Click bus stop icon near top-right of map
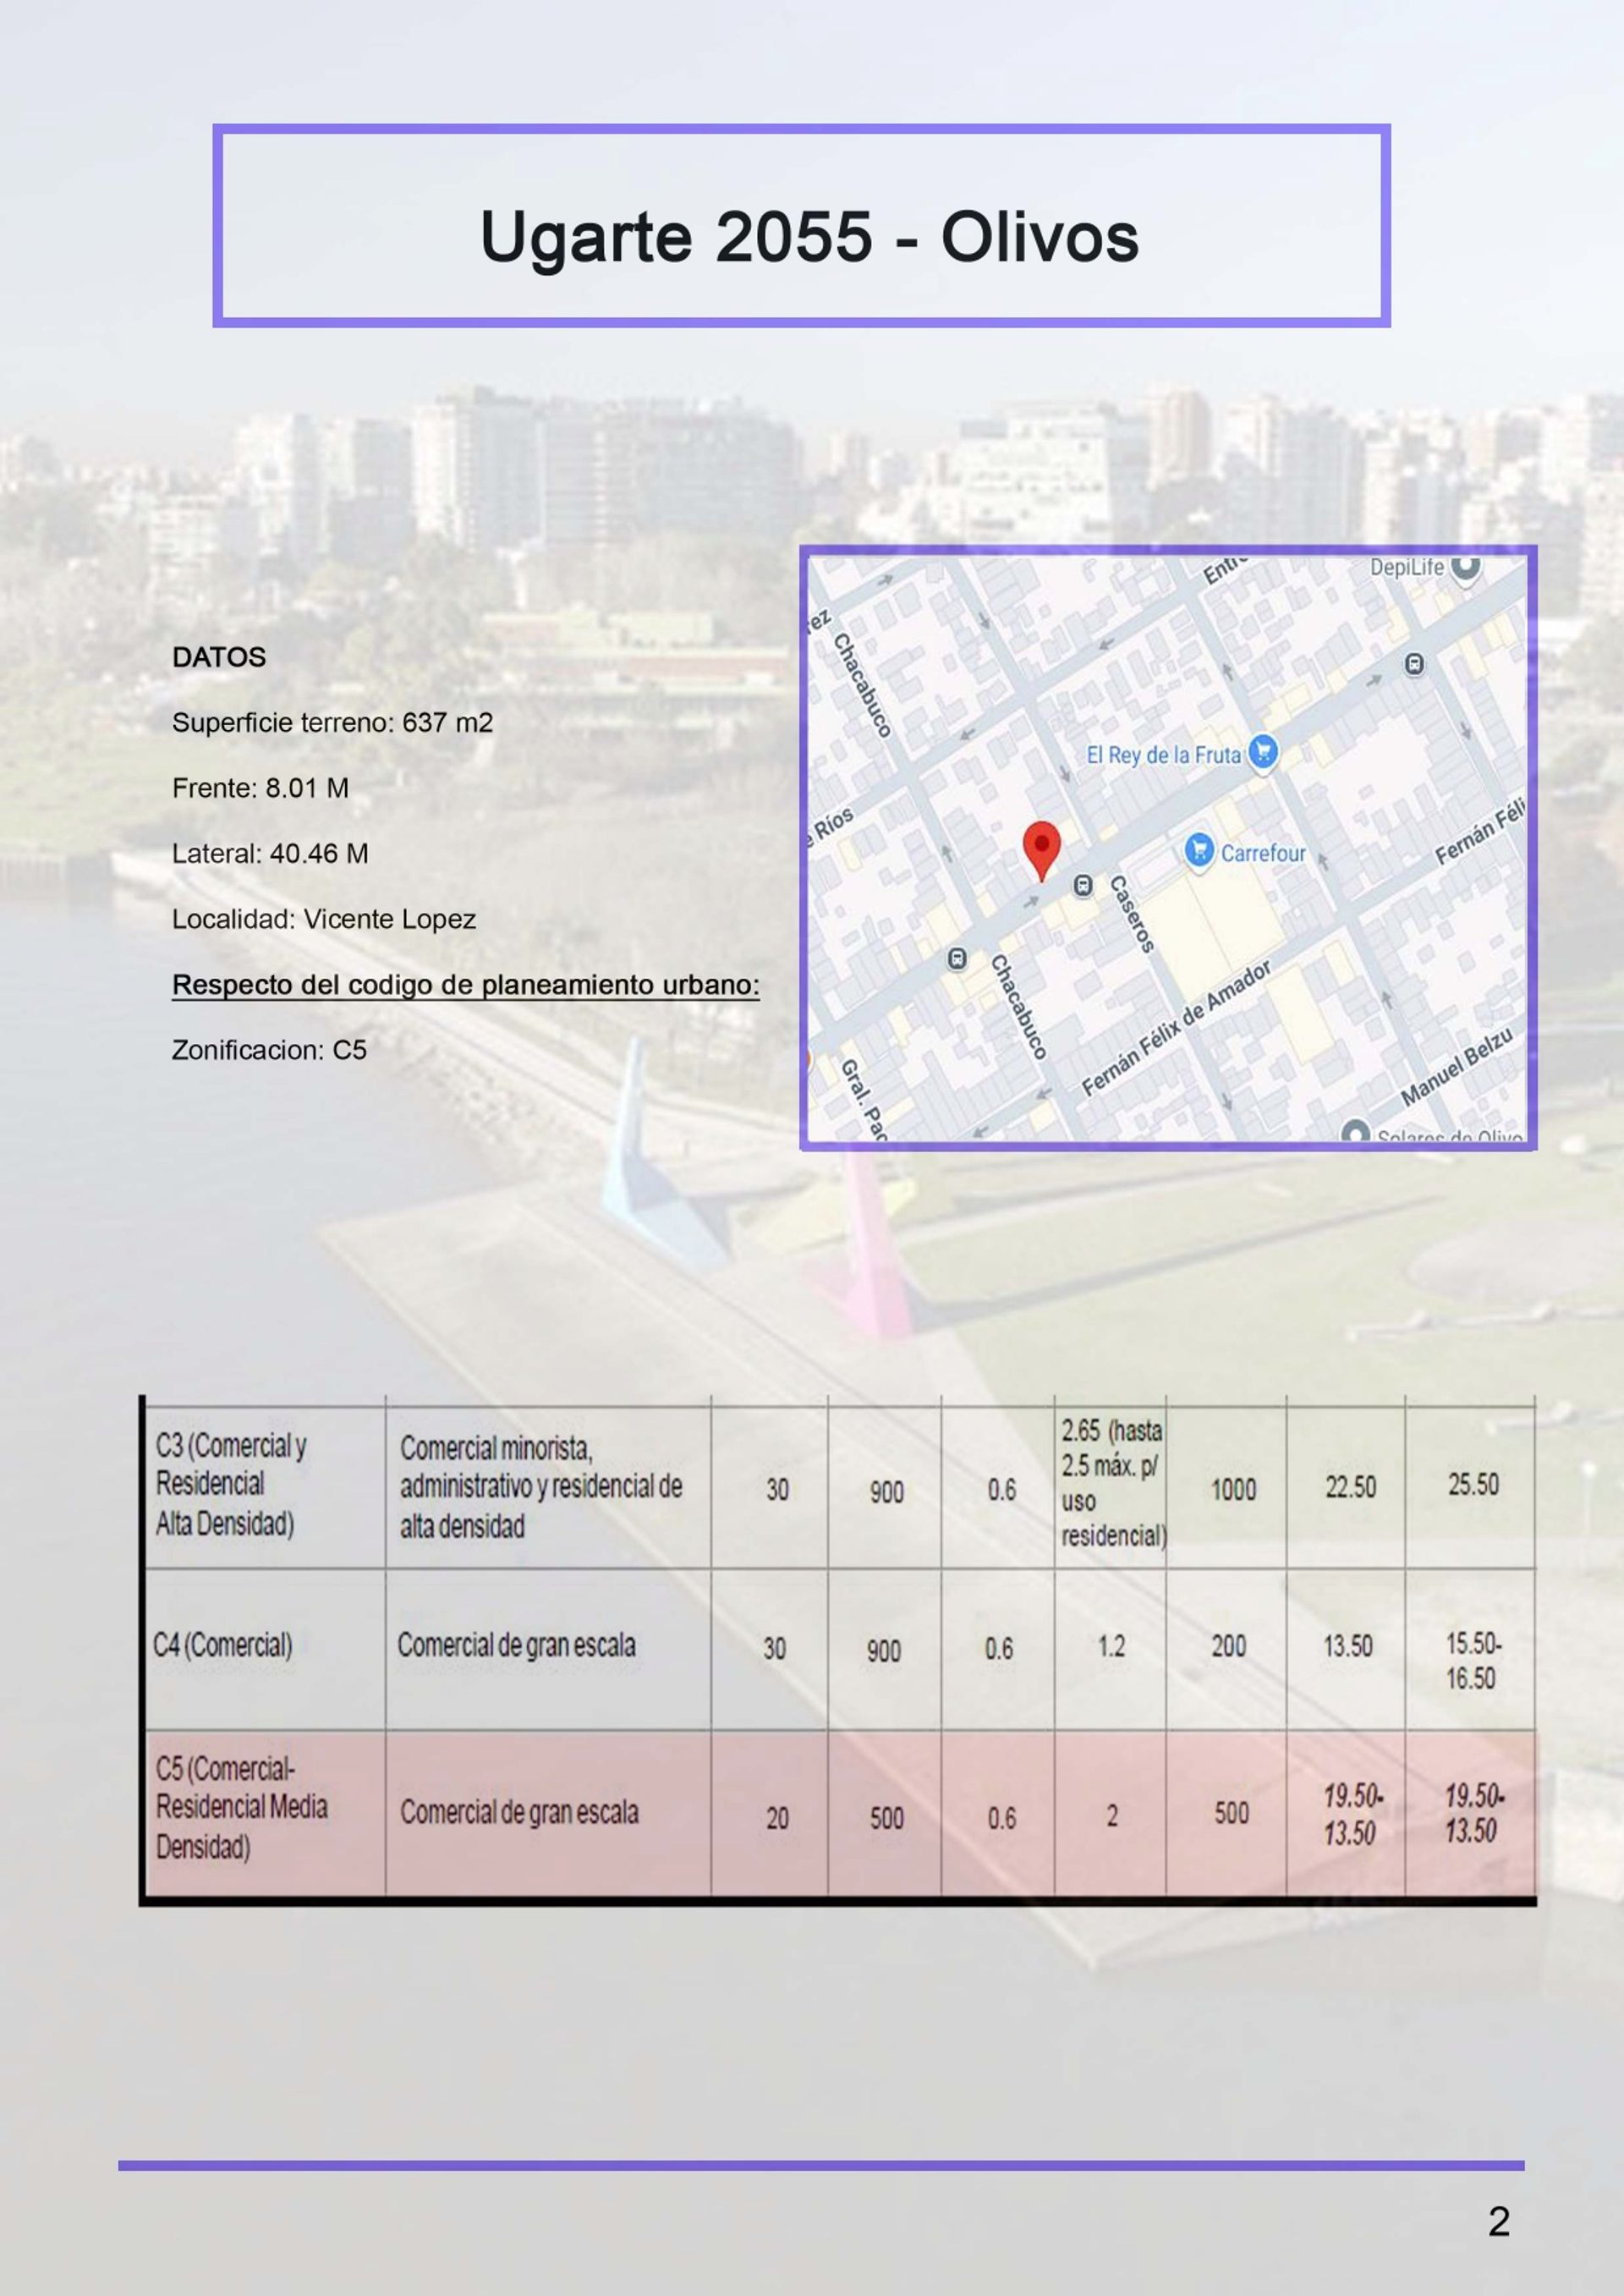 pyautogui.click(x=1414, y=664)
